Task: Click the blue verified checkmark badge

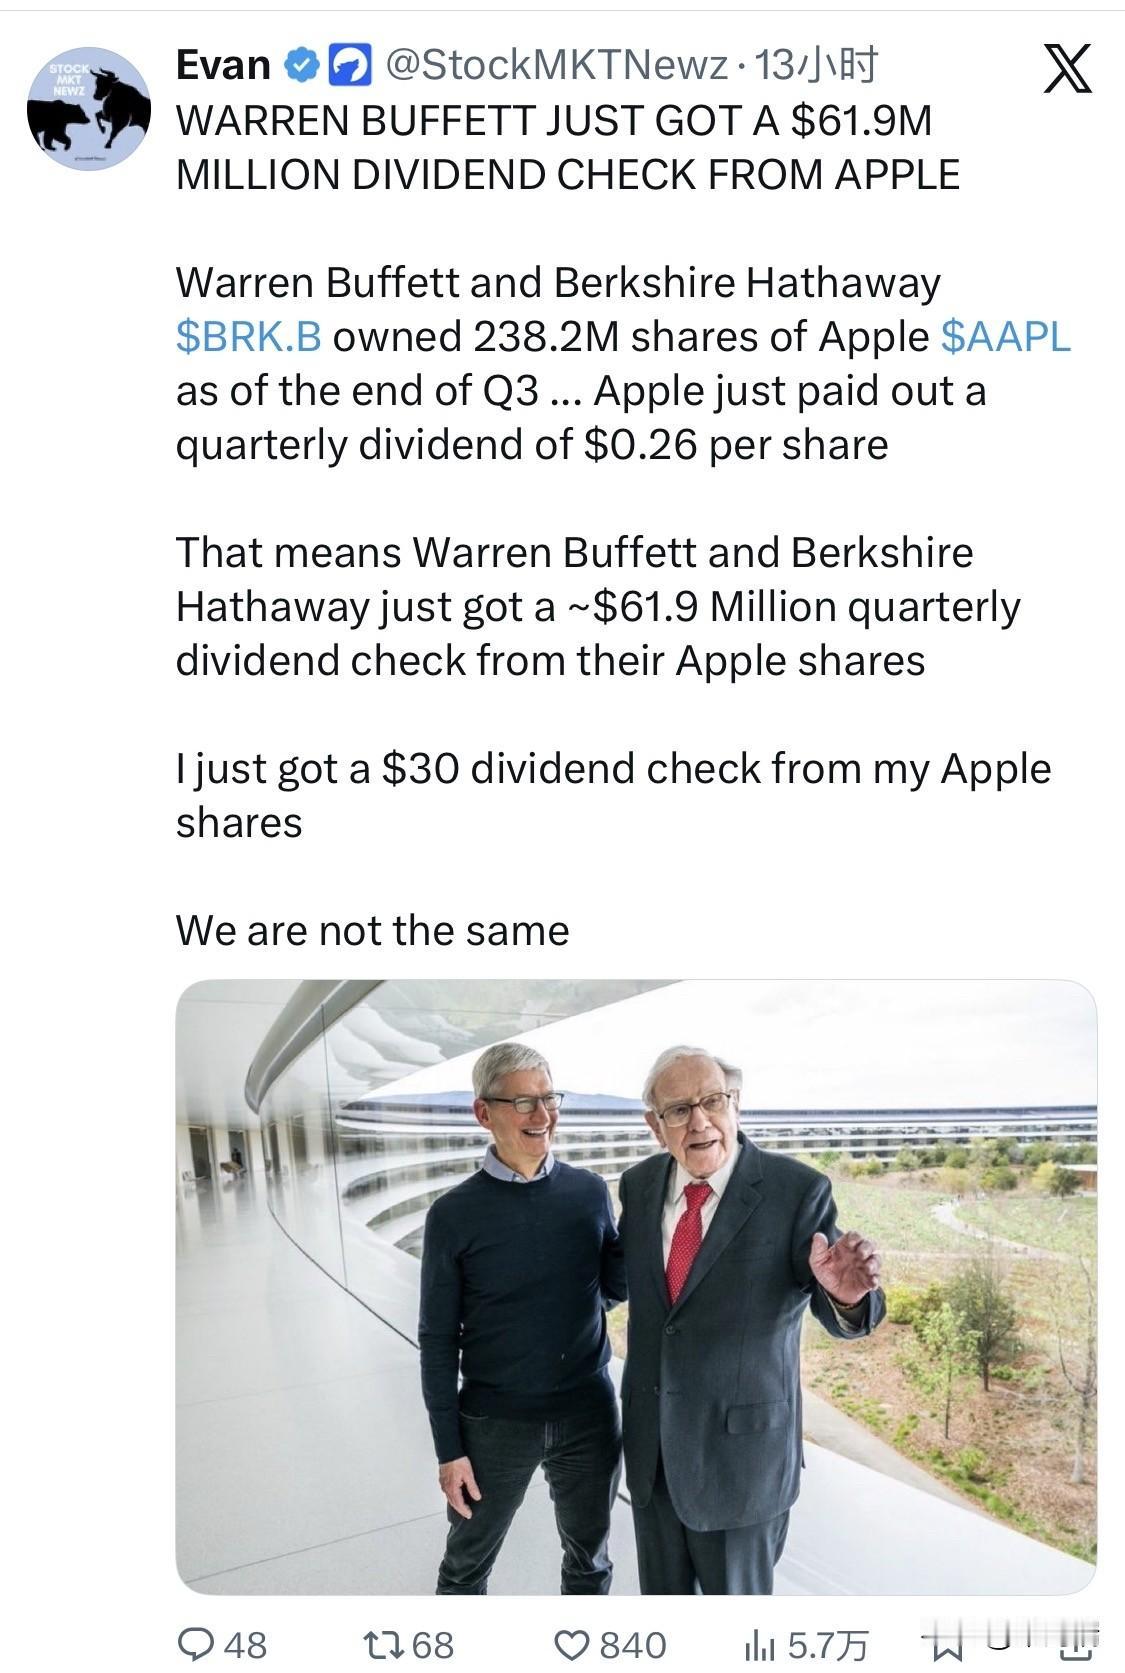Action: (300, 66)
